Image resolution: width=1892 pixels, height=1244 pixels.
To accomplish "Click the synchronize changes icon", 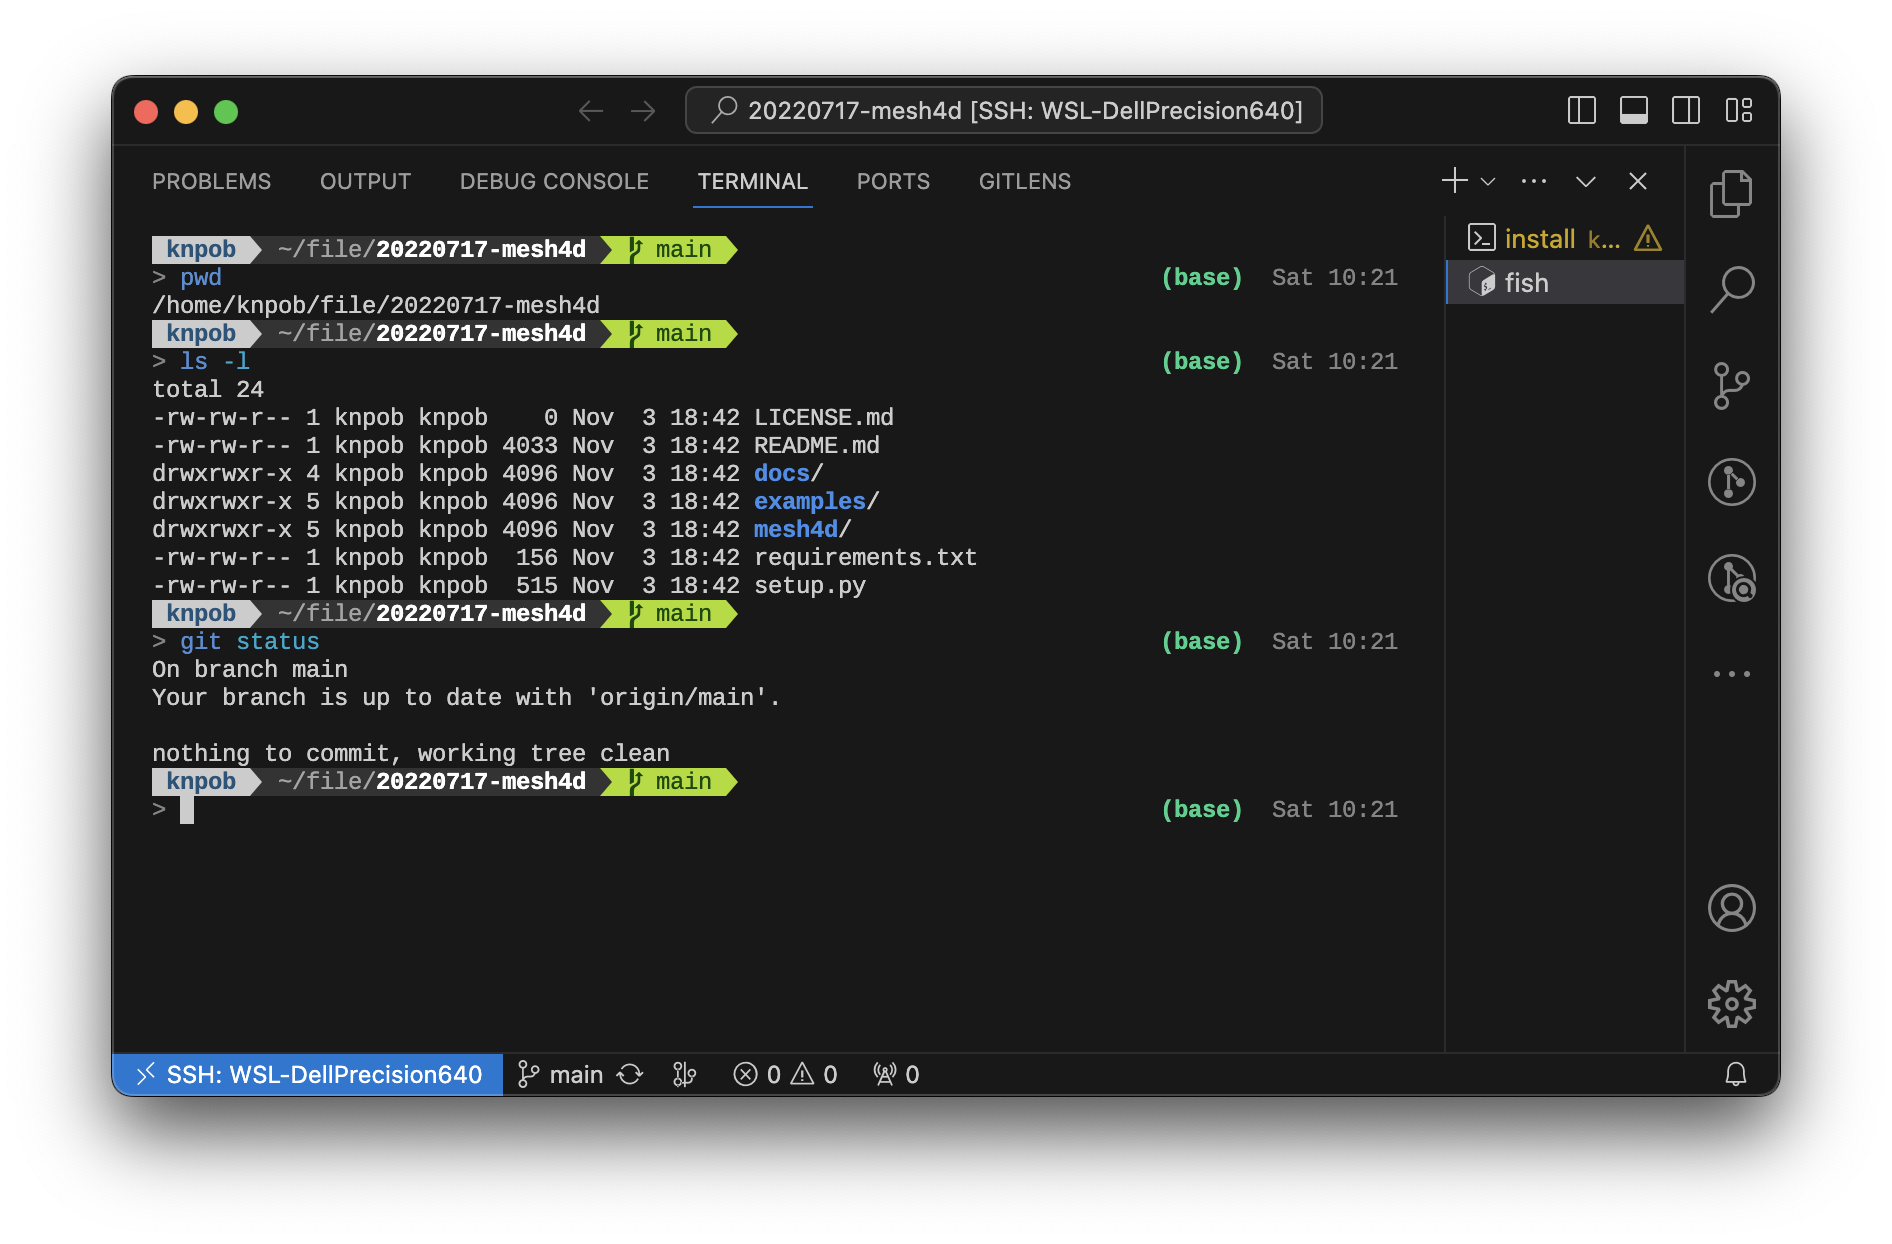I will click(x=630, y=1074).
